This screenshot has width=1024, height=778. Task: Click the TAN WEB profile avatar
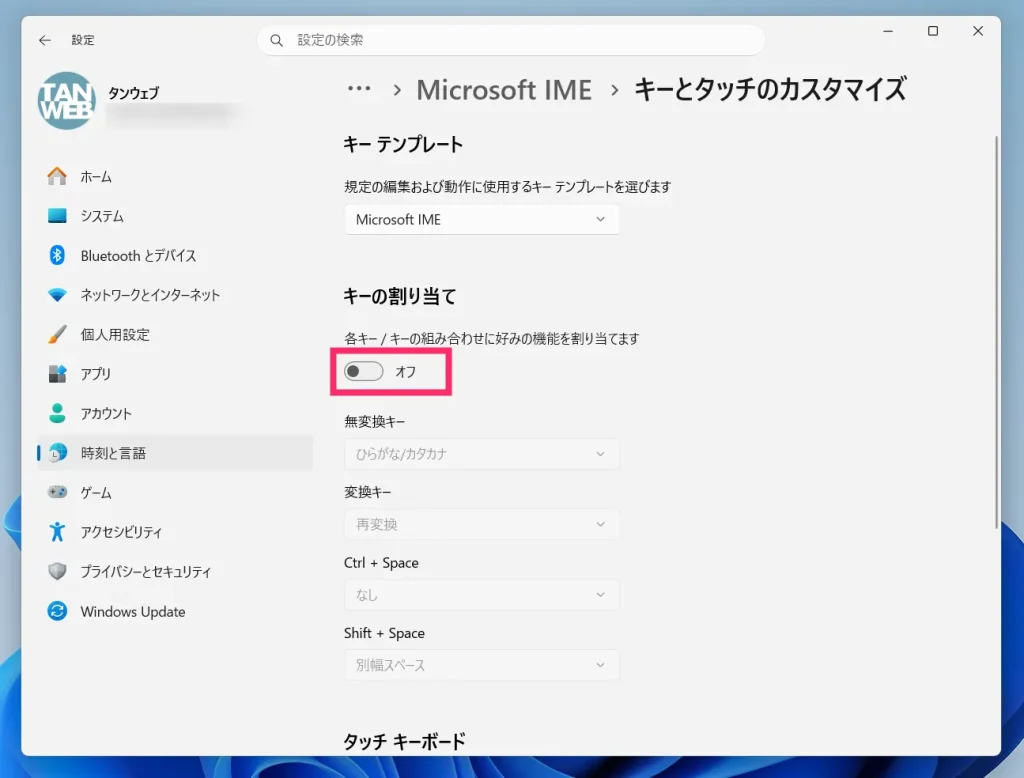pyautogui.click(x=67, y=101)
